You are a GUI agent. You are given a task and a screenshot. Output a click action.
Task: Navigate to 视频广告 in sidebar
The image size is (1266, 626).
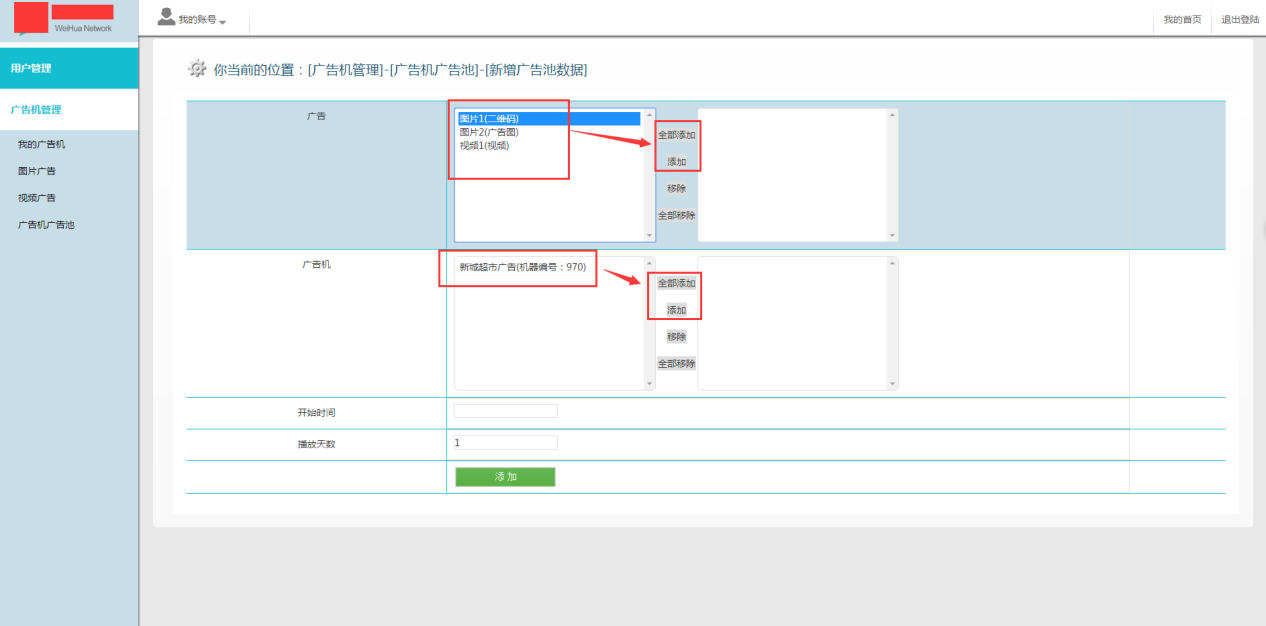[x=37, y=198]
